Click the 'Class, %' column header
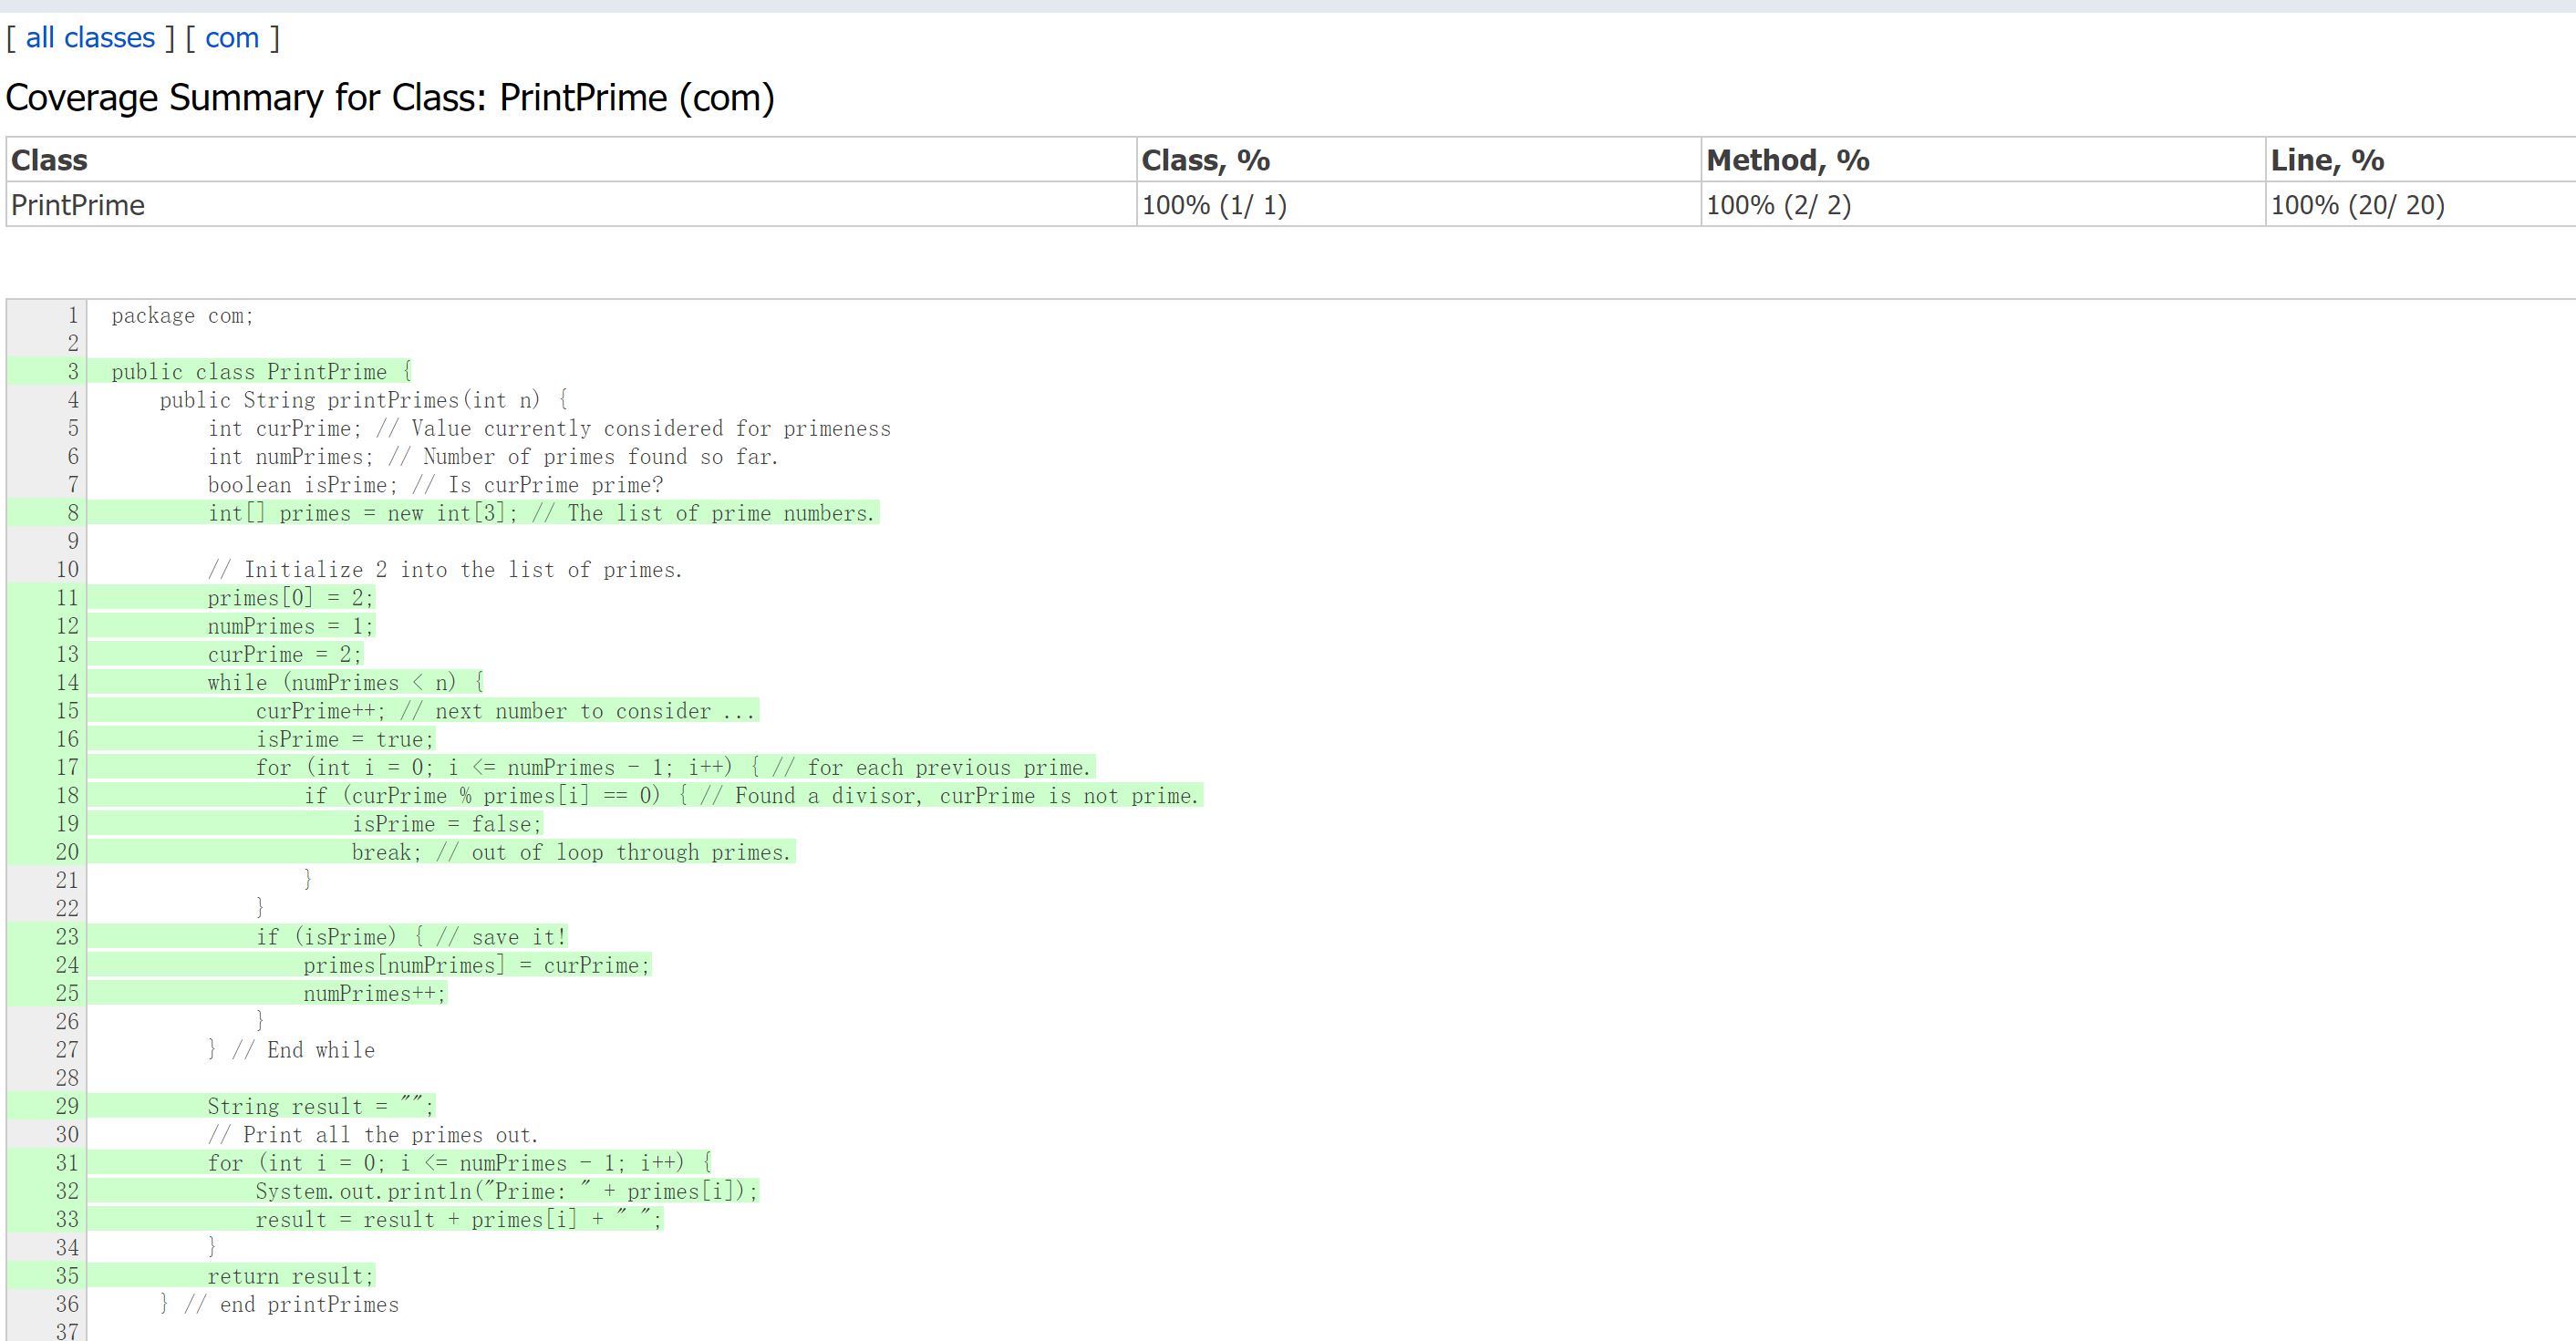 coord(1205,160)
